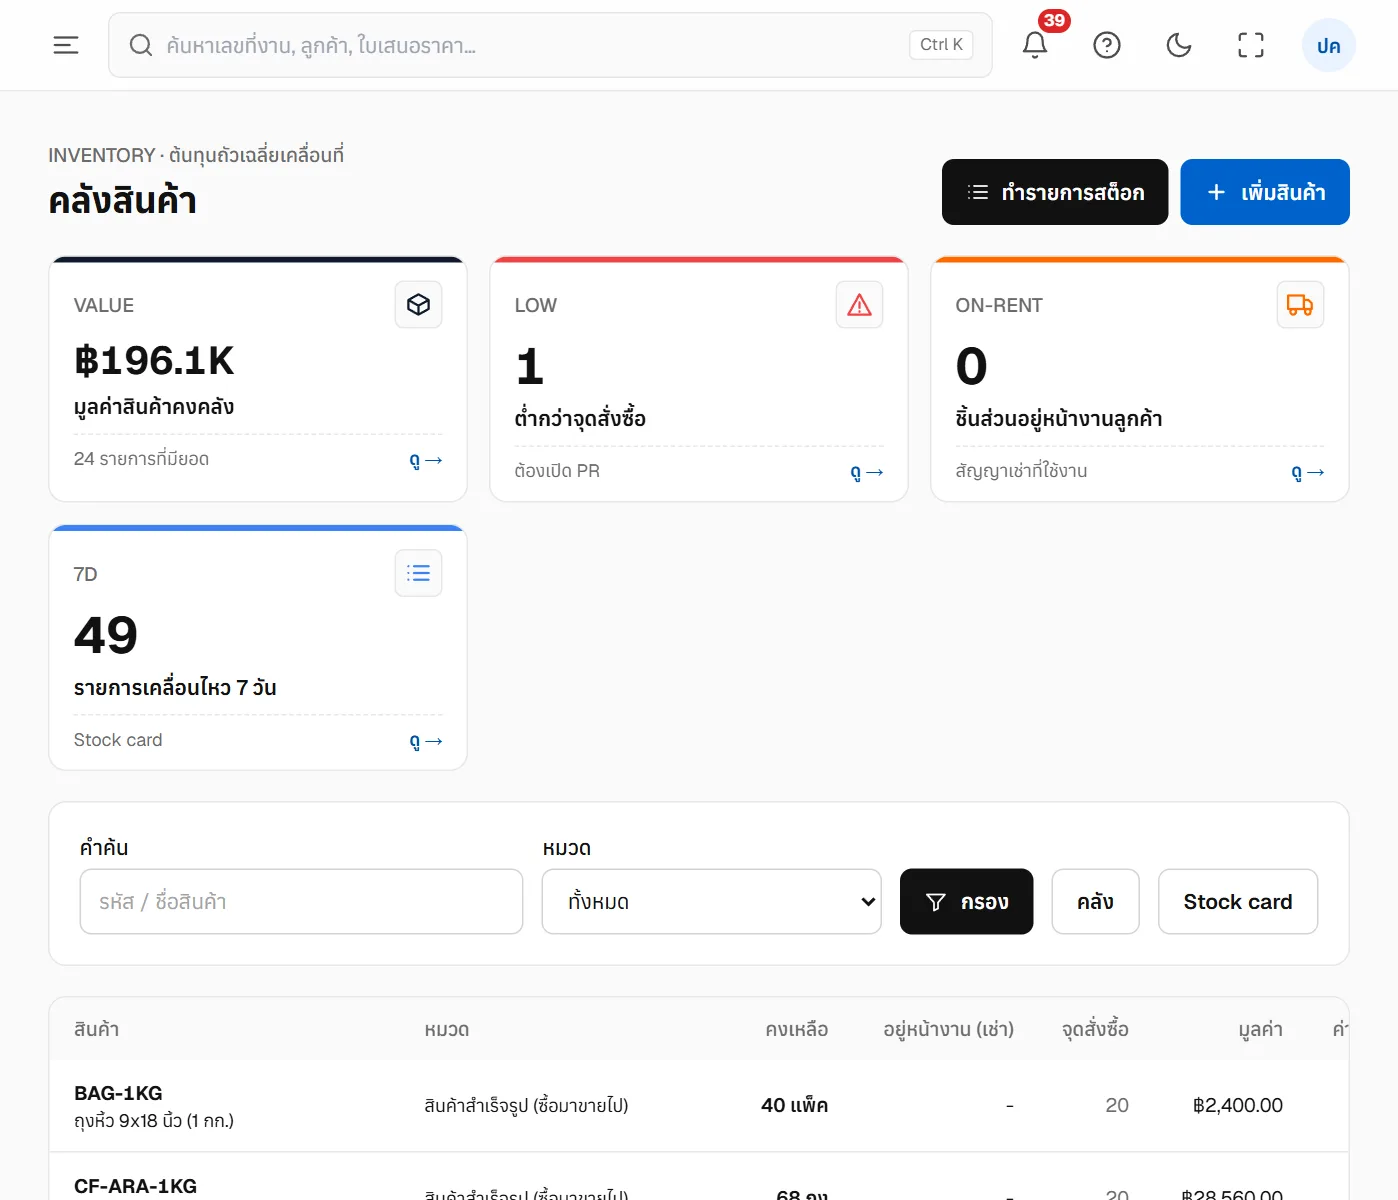The height and width of the screenshot is (1200, 1398).
Task: Follow the ดู arrow link on 7D card
Action: (426, 741)
